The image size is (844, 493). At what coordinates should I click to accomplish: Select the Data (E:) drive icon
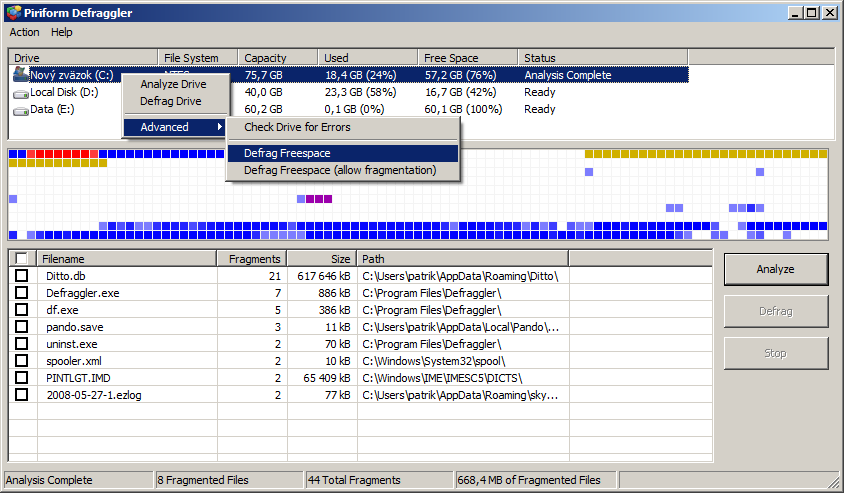[20, 110]
